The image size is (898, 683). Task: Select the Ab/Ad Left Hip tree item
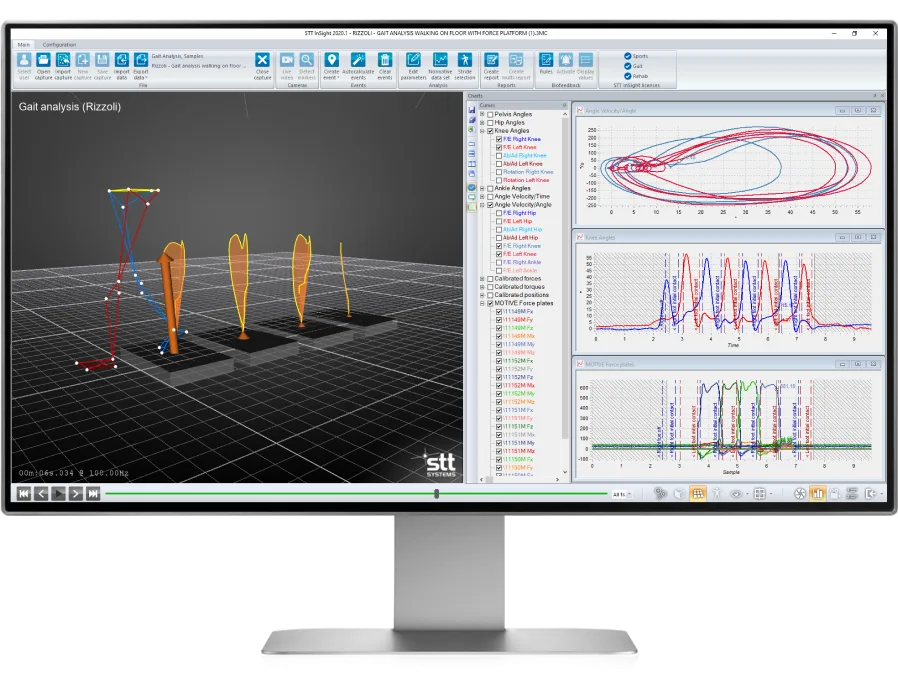point(521,238)
